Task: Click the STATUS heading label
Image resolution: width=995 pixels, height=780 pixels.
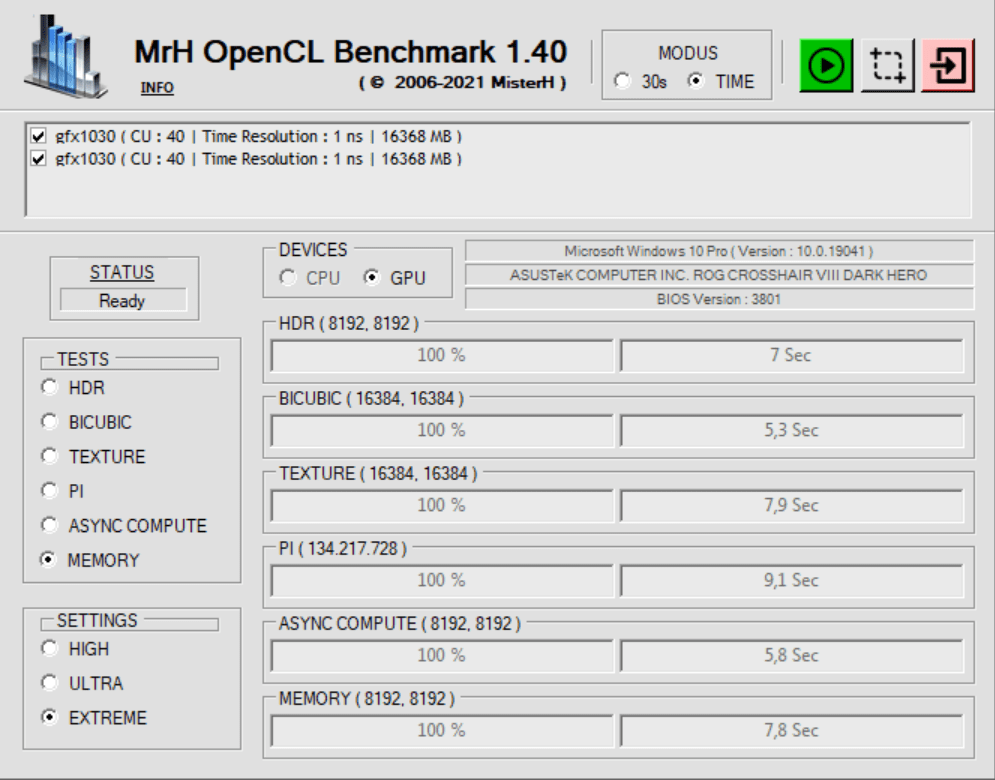Action: click(x=122, y=272)
